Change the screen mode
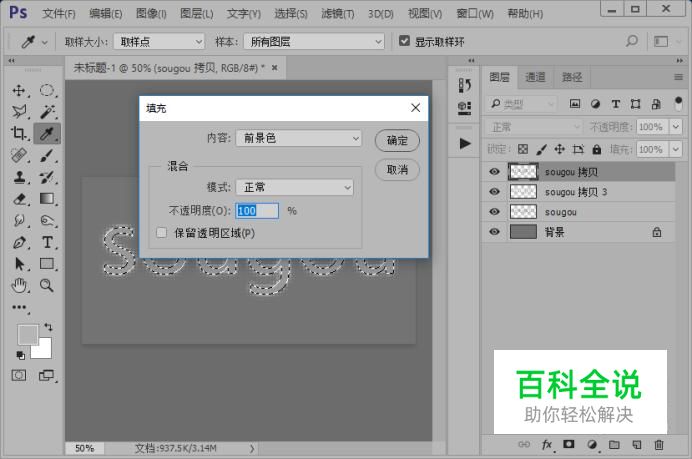Screen dimensions: 692x459 click(46, 375)
